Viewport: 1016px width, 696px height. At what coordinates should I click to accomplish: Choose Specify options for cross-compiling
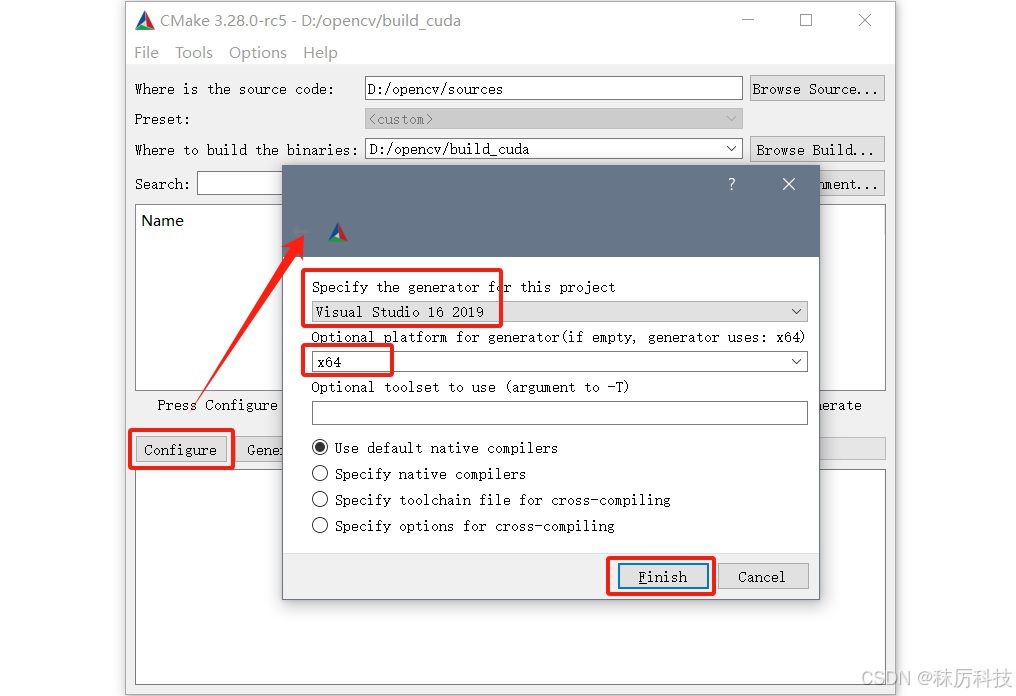[x=463, y=526]
